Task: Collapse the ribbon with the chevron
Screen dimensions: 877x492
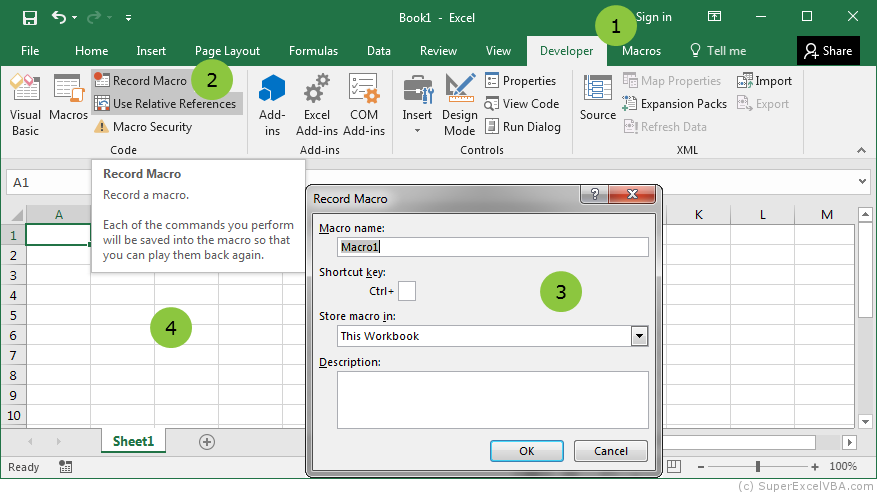Action: (x=861, y=150)
